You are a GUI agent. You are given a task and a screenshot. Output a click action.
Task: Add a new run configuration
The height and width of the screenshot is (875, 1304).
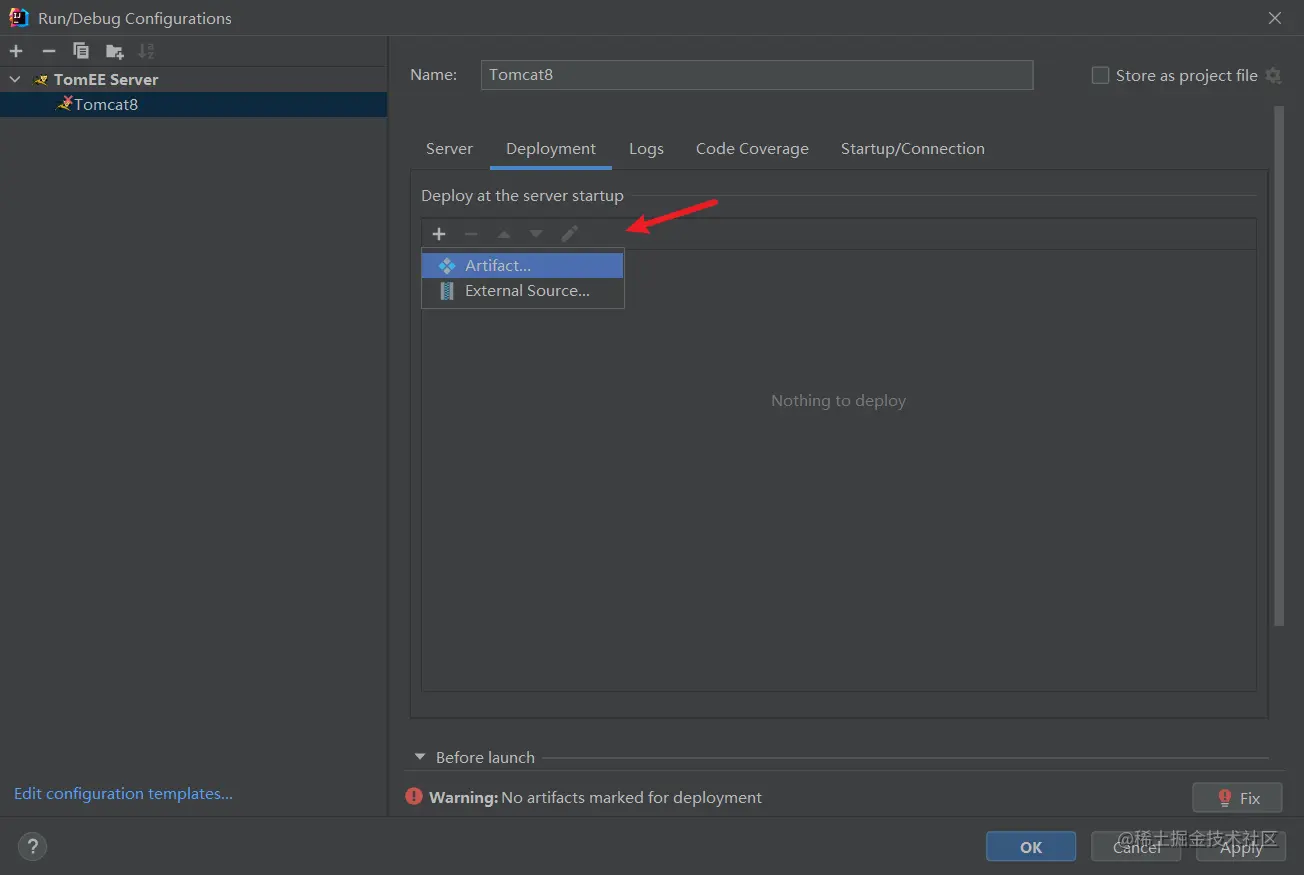(x=16, y=51)
